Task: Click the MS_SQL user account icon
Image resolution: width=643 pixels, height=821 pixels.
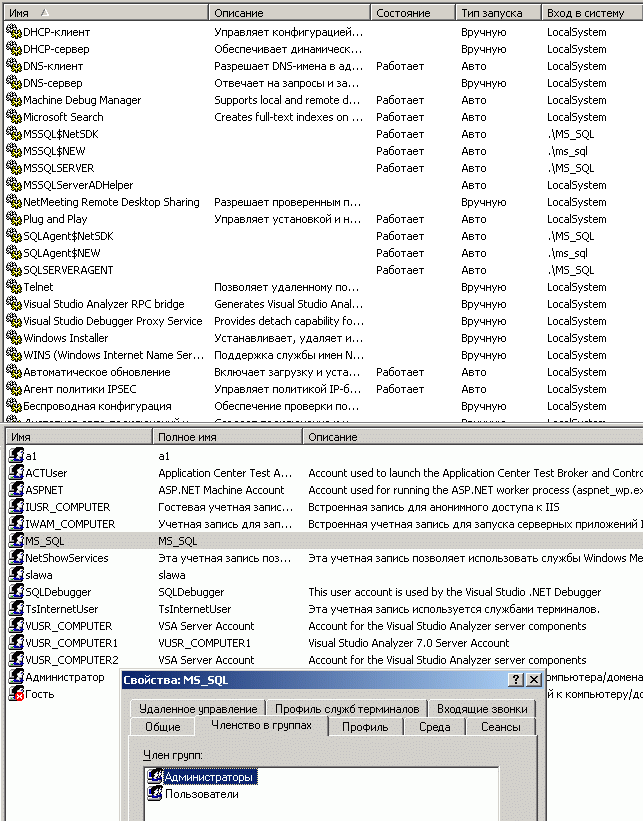Action: click(x=16, y=541)
